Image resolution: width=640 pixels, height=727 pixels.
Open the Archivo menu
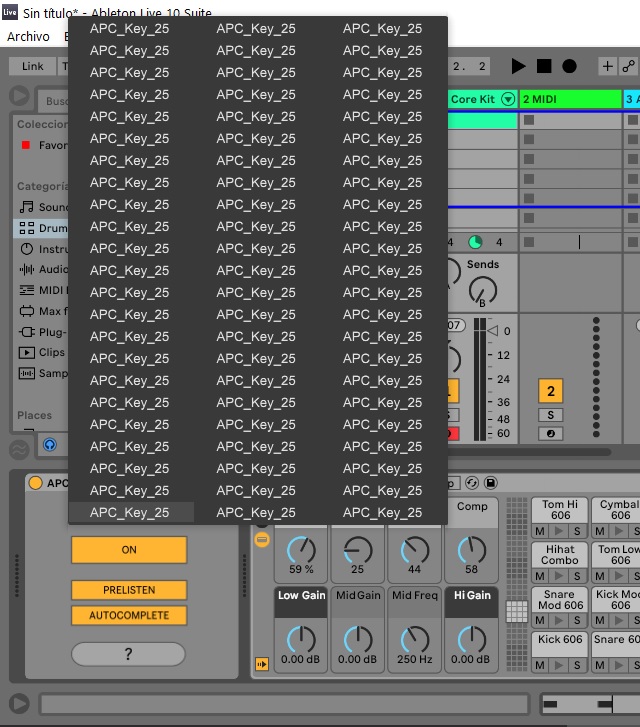(28, 36)
